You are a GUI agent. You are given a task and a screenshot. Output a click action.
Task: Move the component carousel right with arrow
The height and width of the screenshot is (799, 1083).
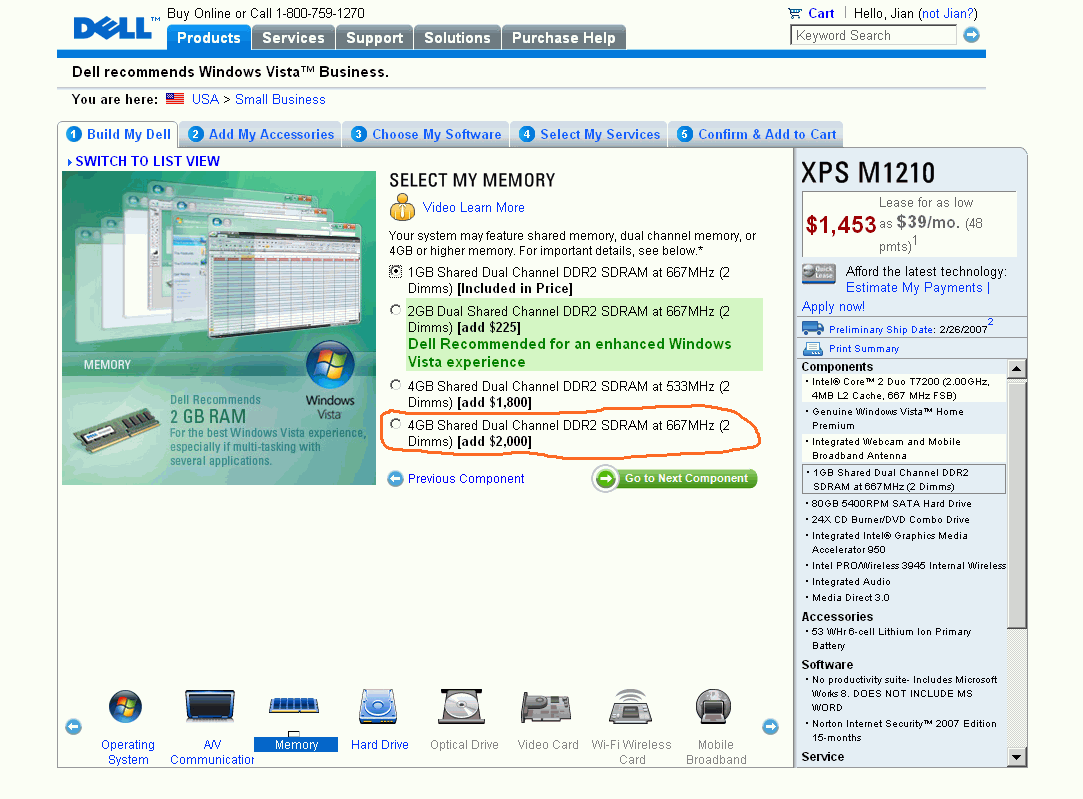point(770,726)
